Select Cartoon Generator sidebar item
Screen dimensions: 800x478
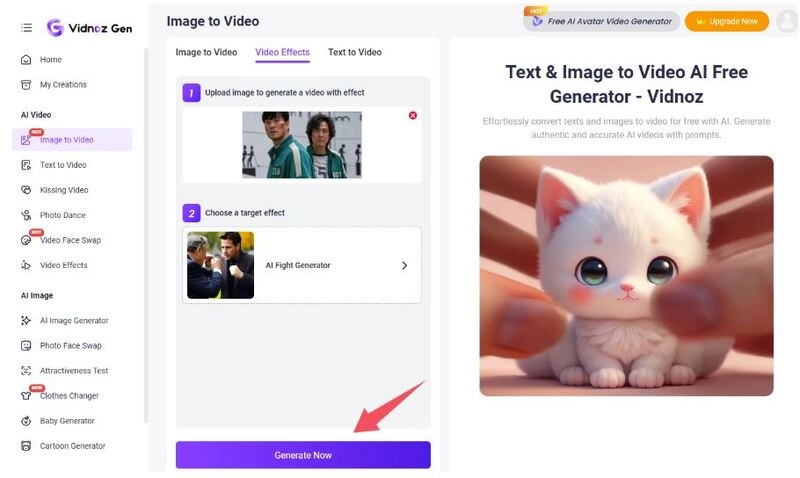point(72,446)
